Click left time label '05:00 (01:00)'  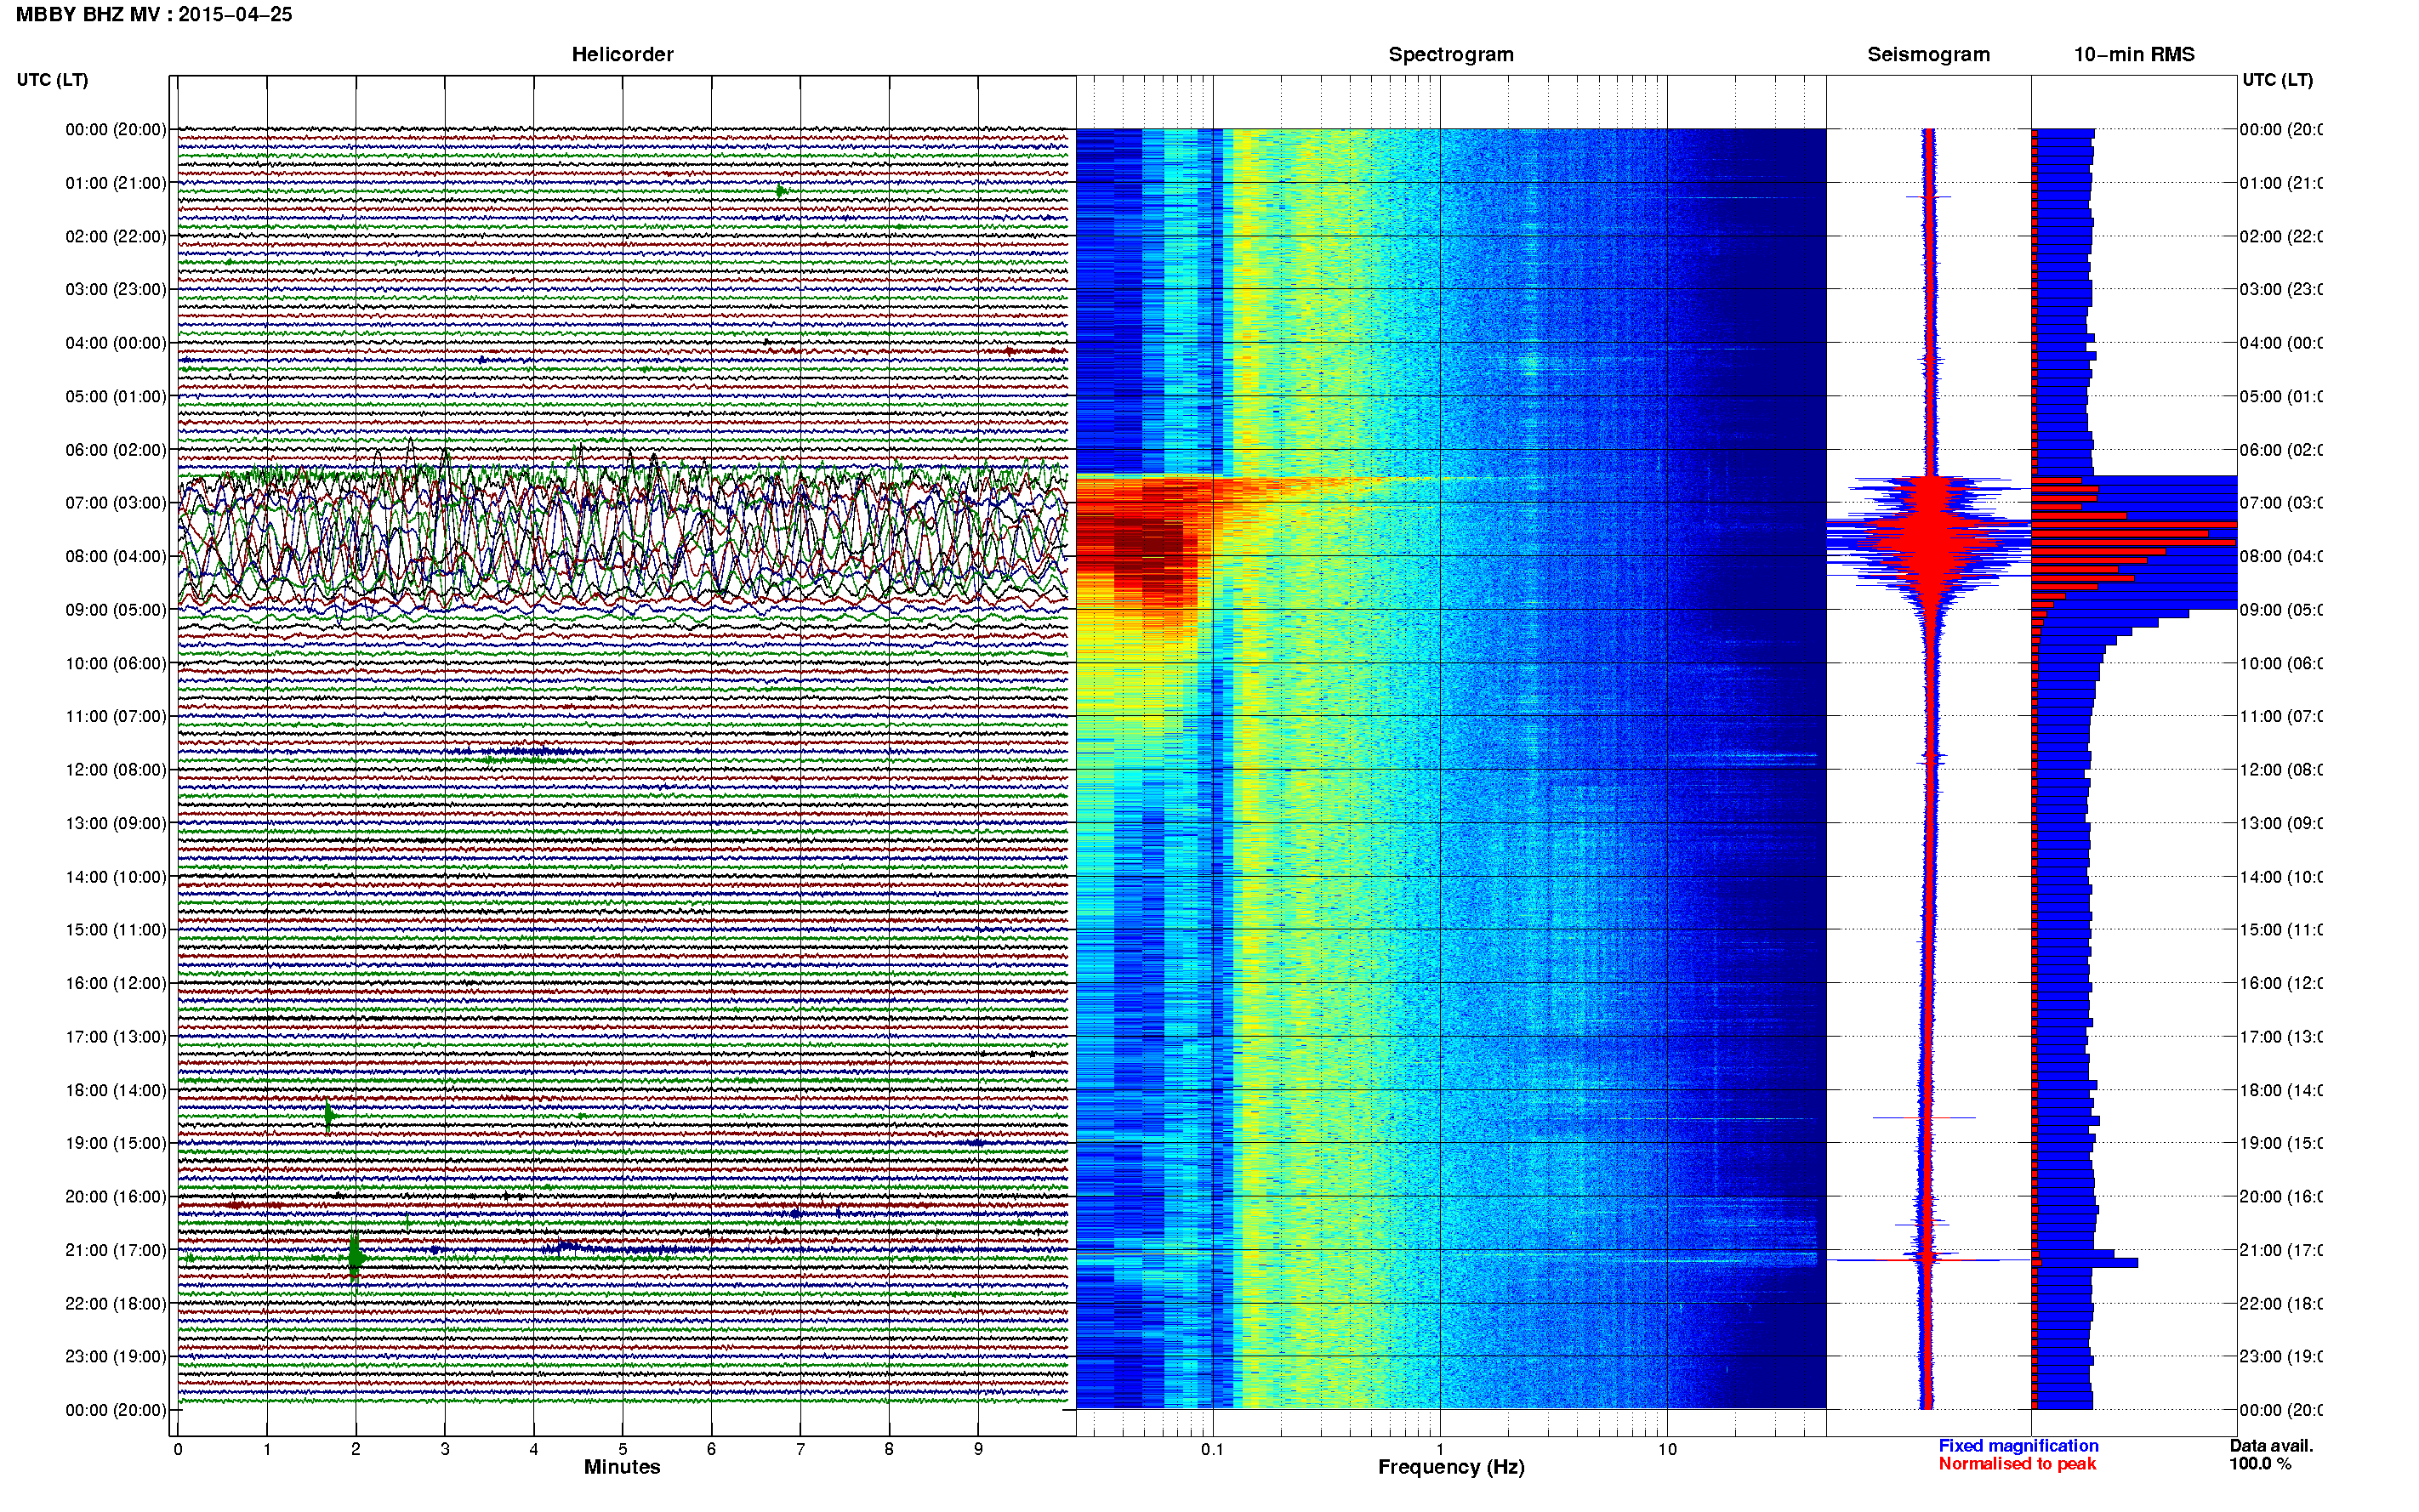tap(116, 396)
